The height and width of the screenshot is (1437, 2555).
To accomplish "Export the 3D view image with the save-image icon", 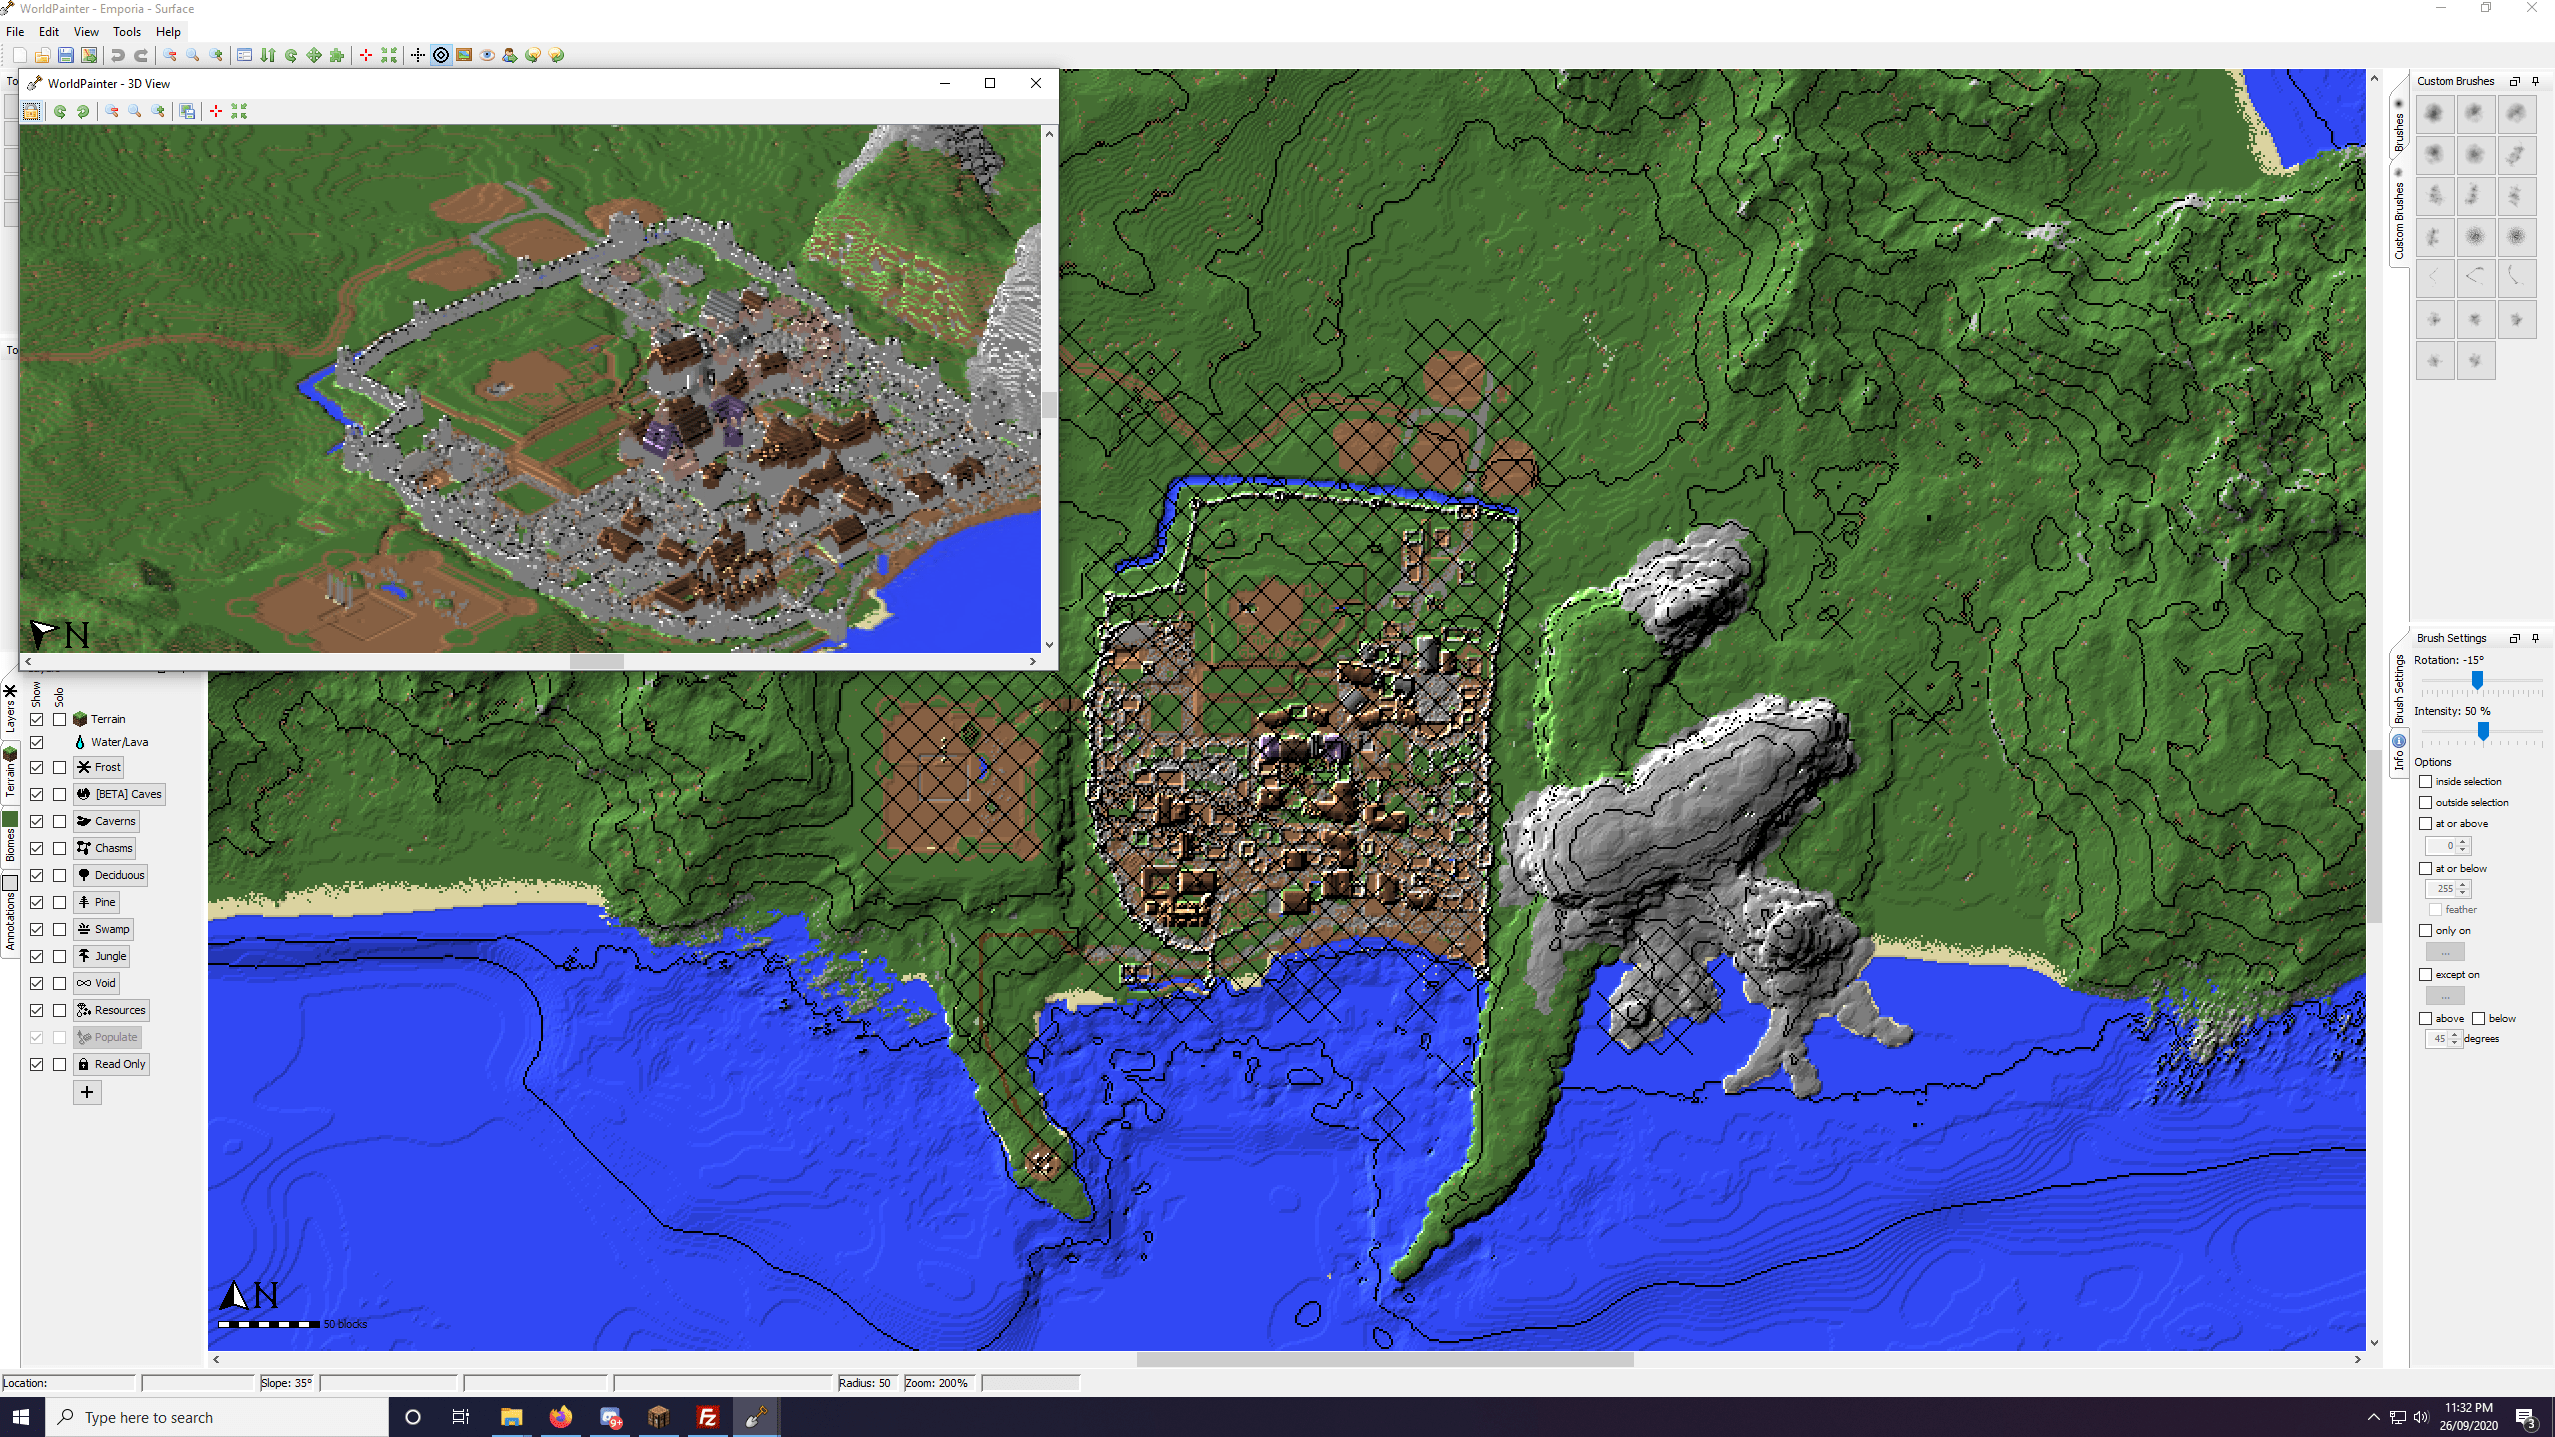I will (187, 111).
